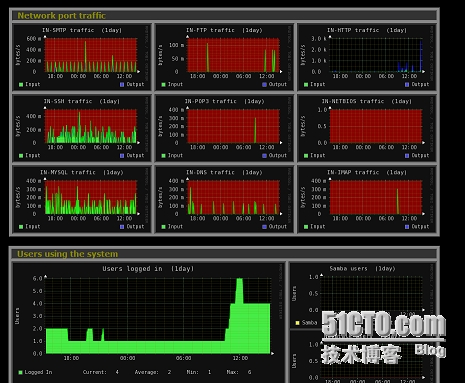
Task: Click the blue Output swatch in IN-MYSQL legend
Action: click(122, 227)
